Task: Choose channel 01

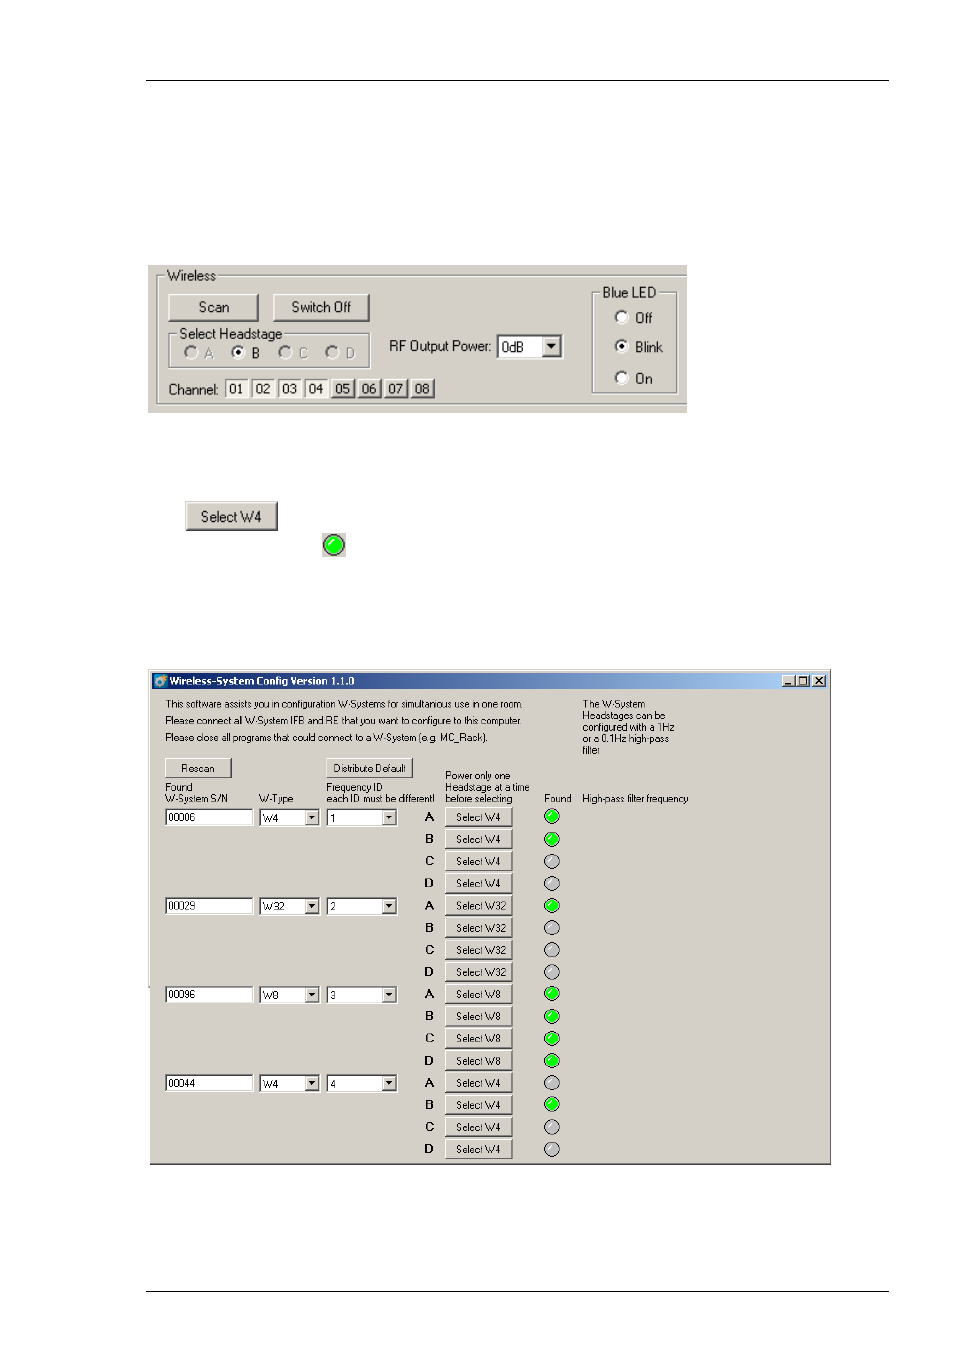Action: pos(236,388)
